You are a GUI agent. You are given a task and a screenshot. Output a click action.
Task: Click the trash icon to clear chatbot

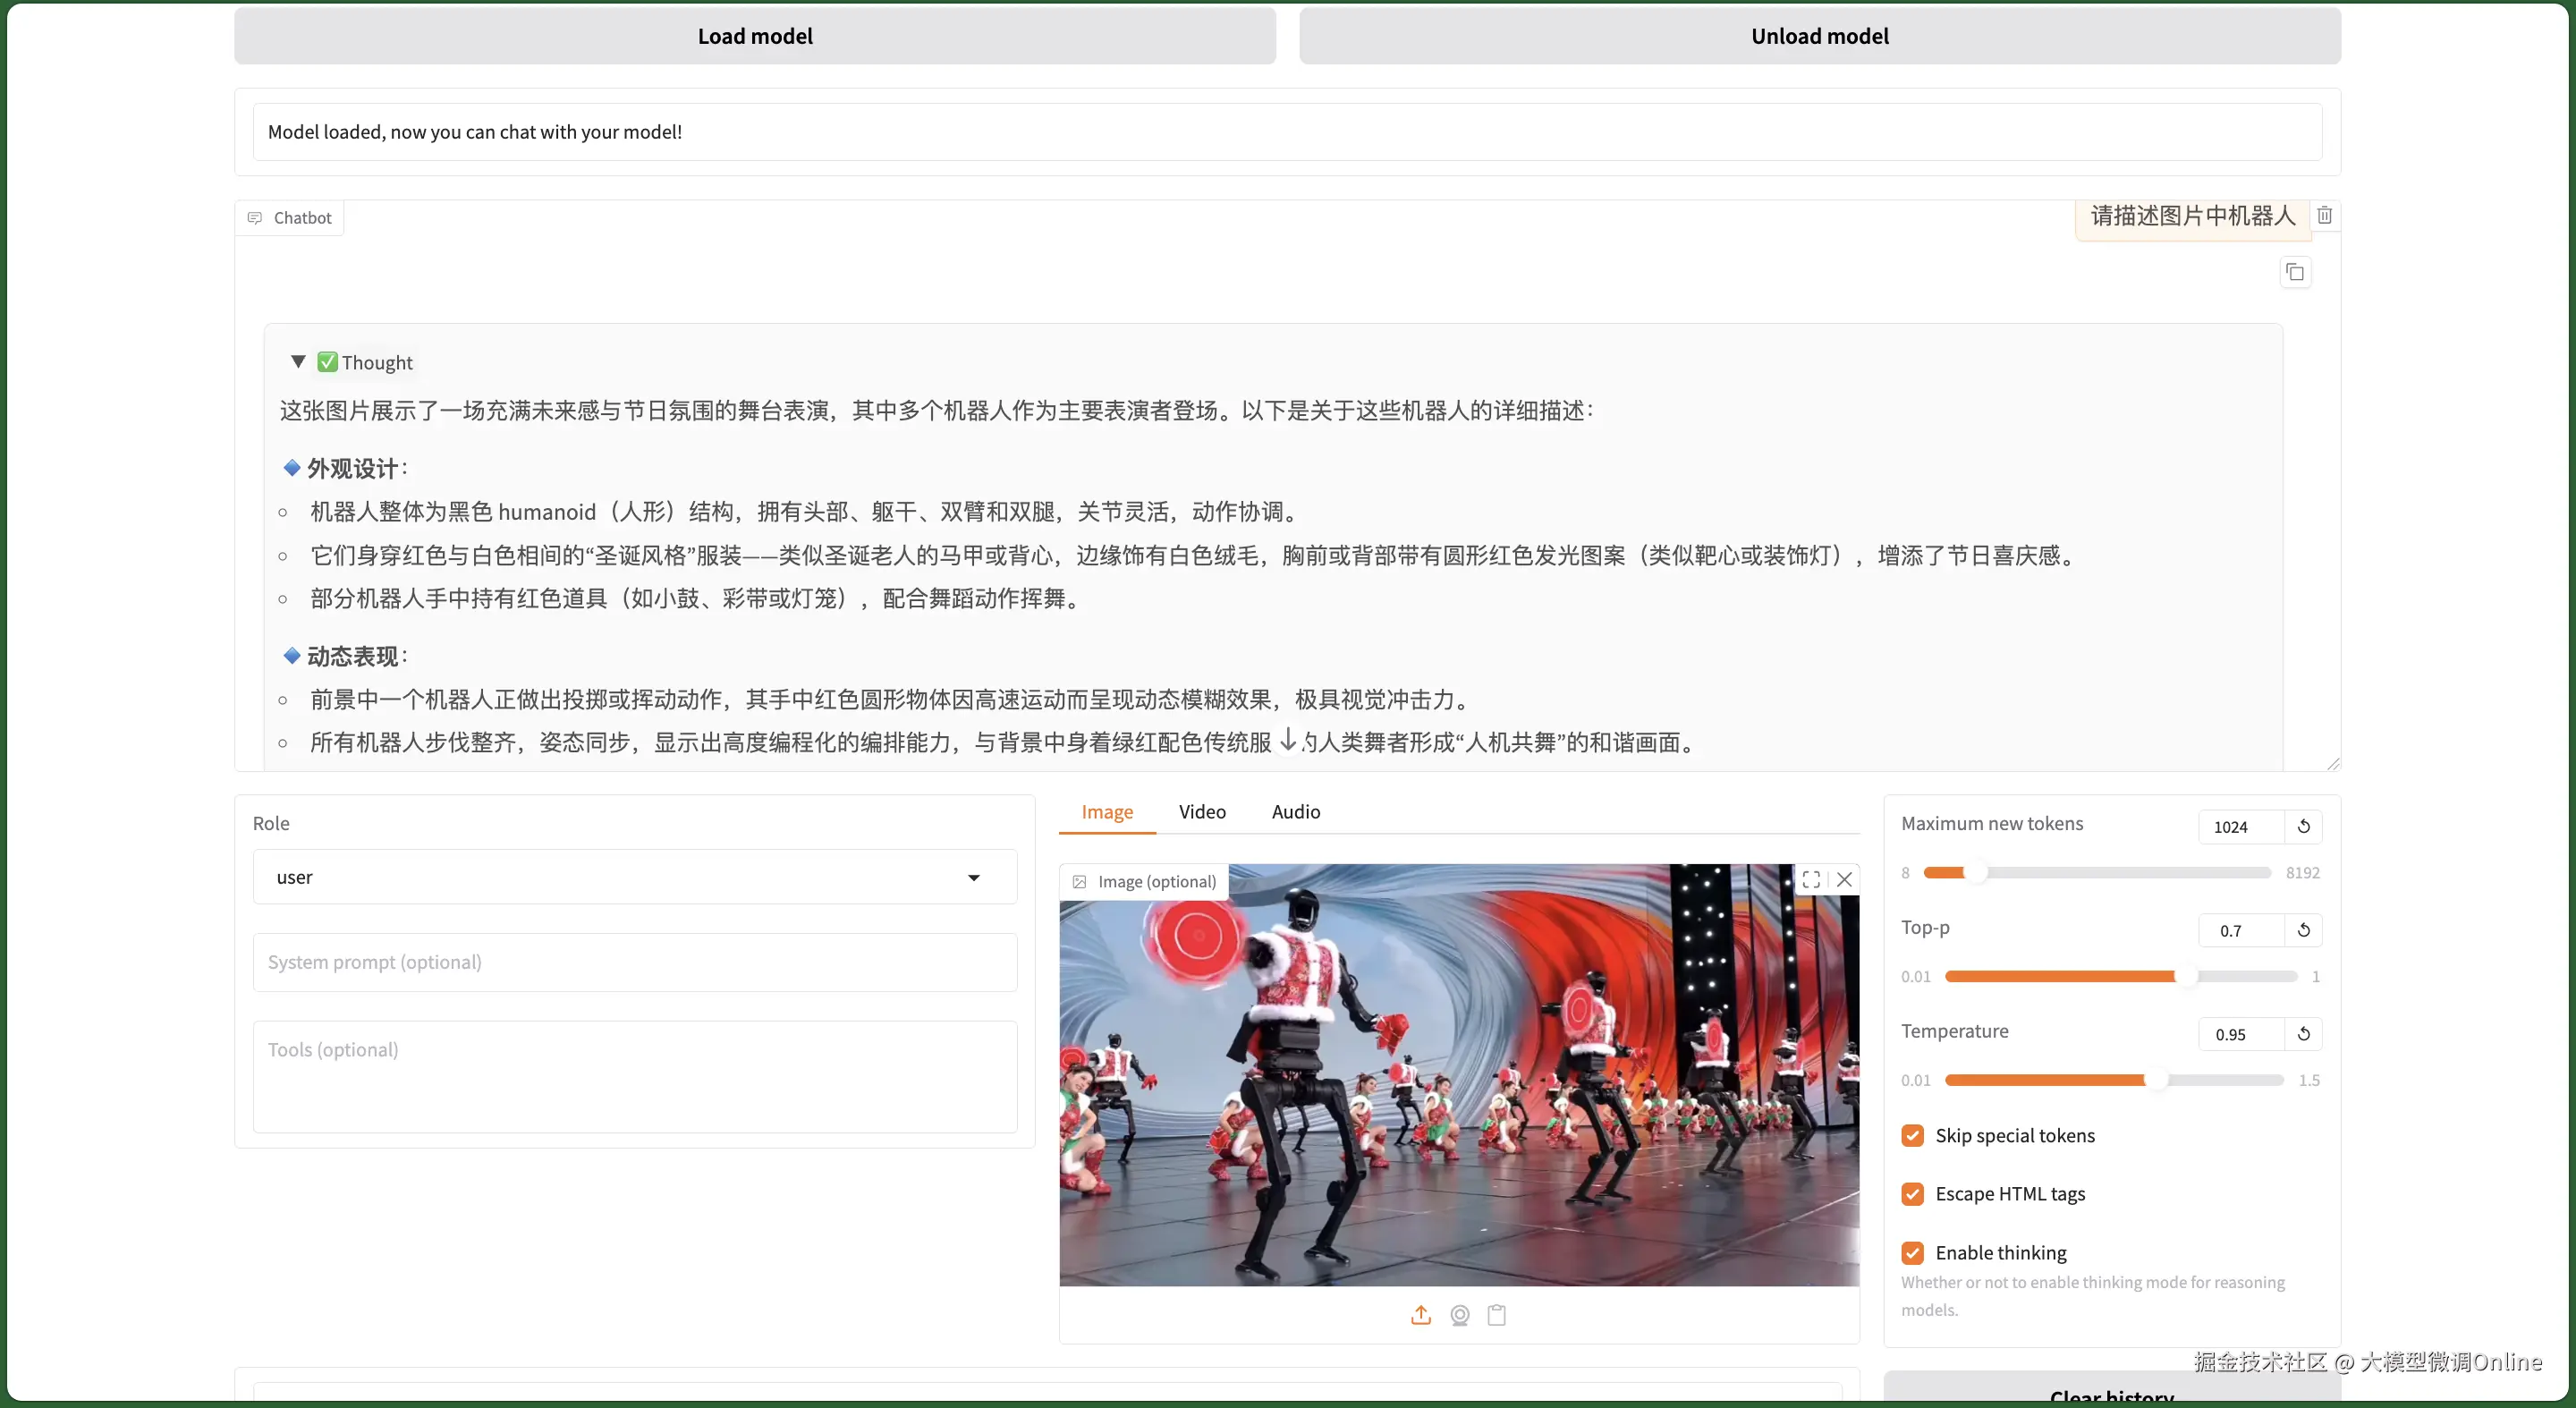pos(2324,215)
